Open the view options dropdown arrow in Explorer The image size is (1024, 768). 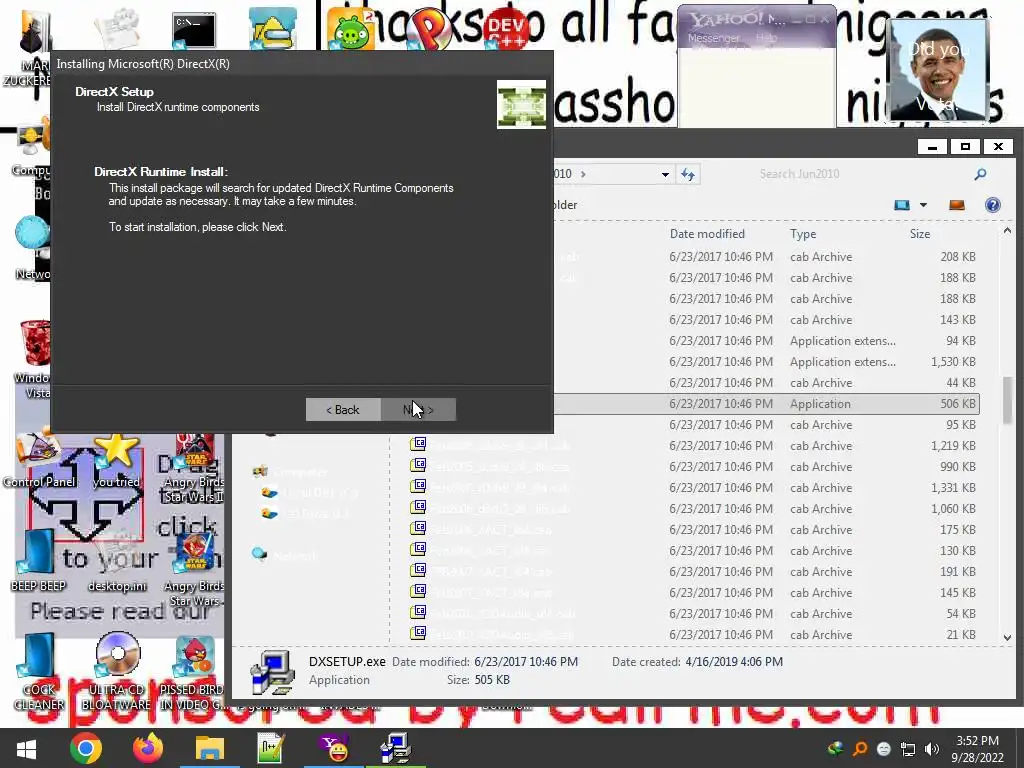[923, 205]
